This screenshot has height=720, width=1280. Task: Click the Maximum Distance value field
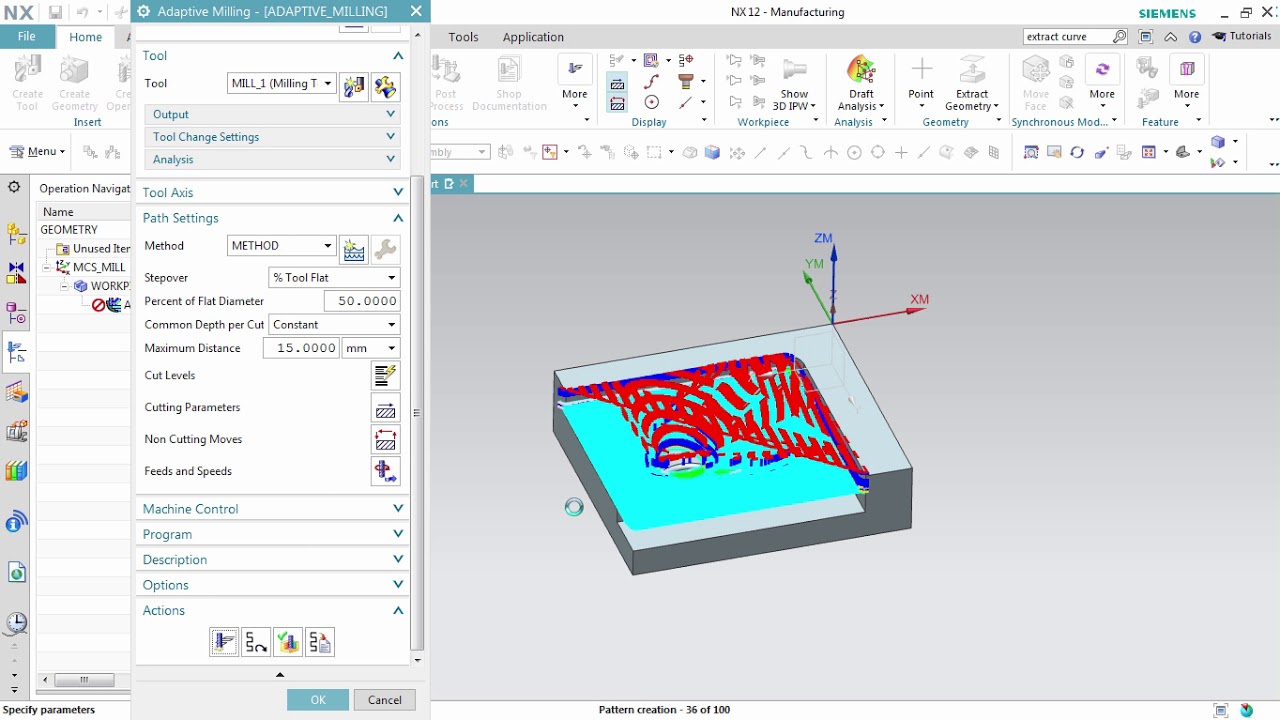300,348
